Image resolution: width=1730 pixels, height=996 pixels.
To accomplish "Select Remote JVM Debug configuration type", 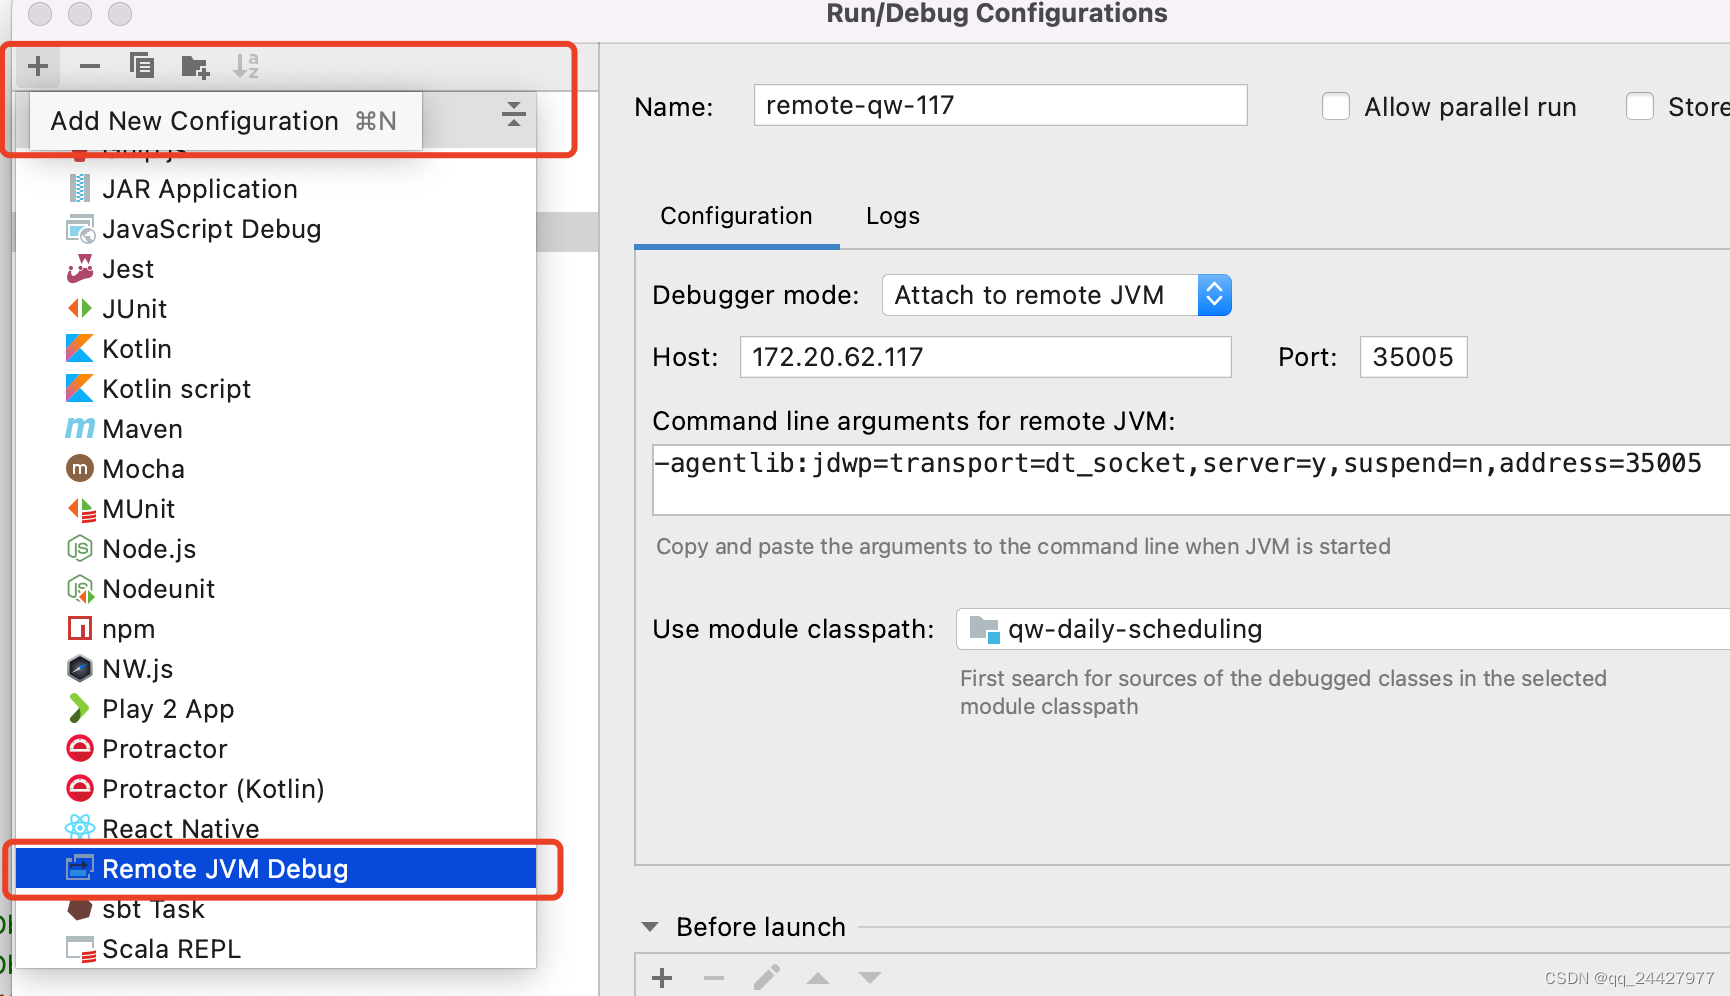I will 276,869.
